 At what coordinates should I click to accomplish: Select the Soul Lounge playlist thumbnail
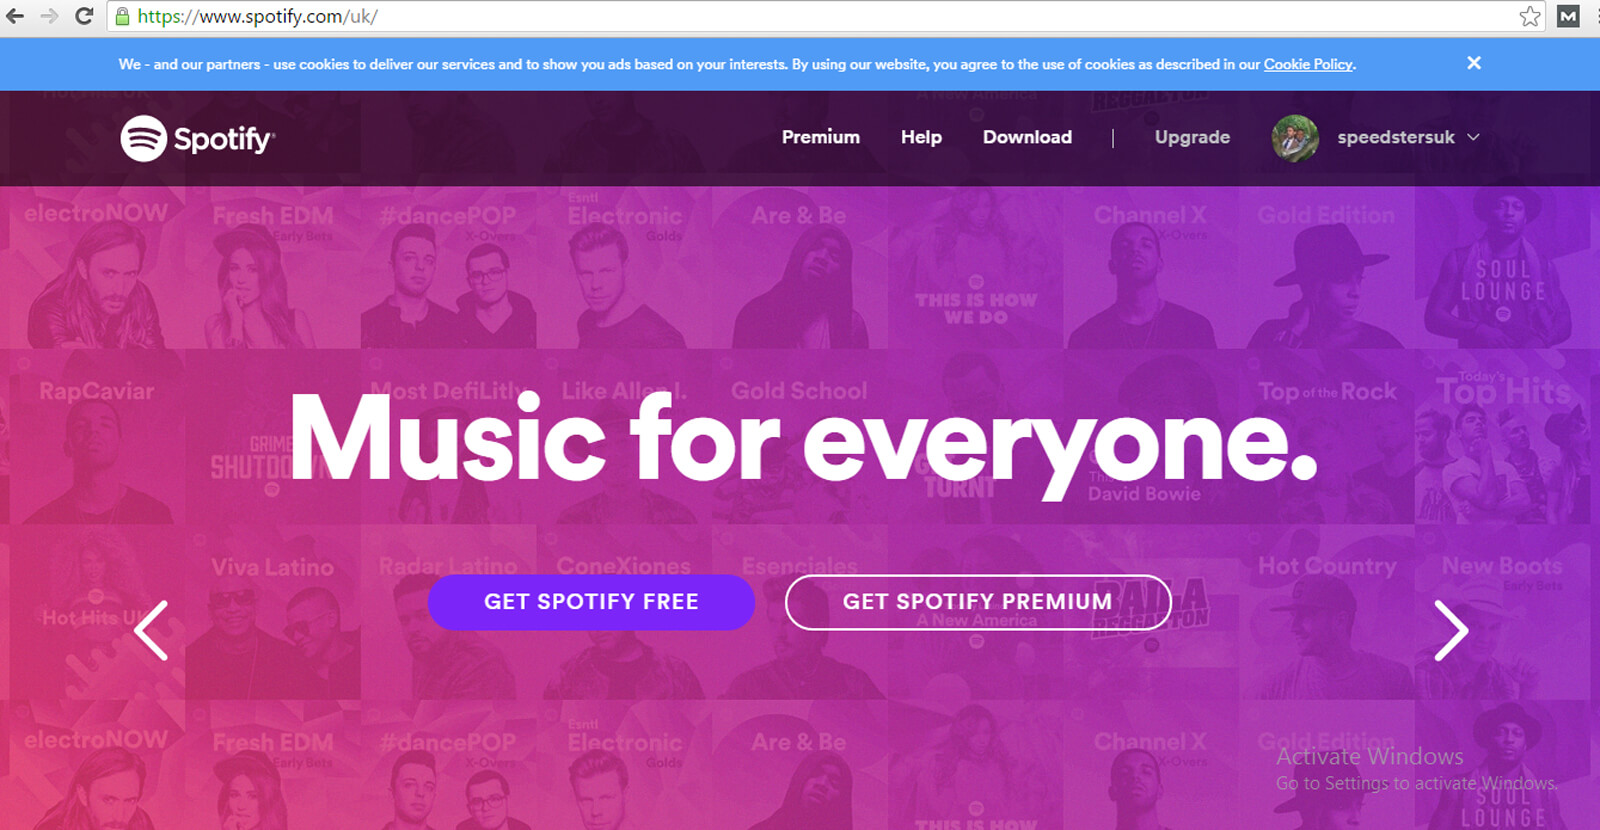point(1502,267)
